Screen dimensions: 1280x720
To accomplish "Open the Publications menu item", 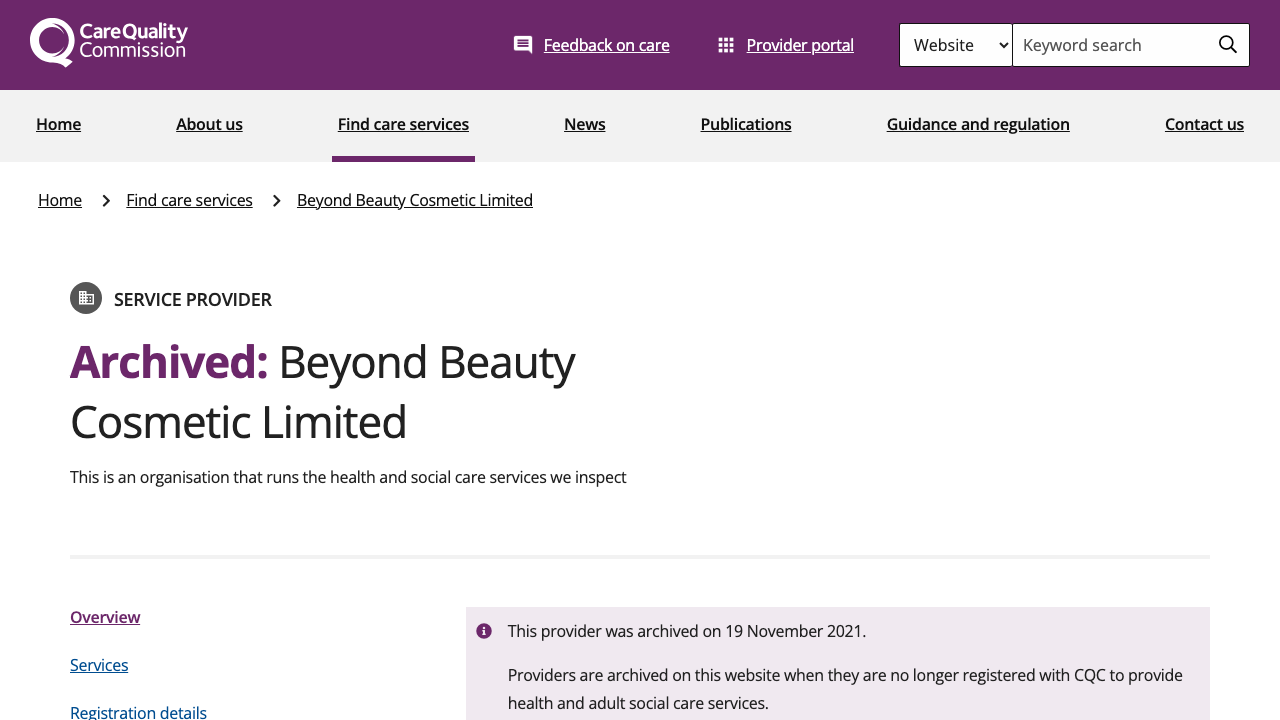I will point(746,123).
